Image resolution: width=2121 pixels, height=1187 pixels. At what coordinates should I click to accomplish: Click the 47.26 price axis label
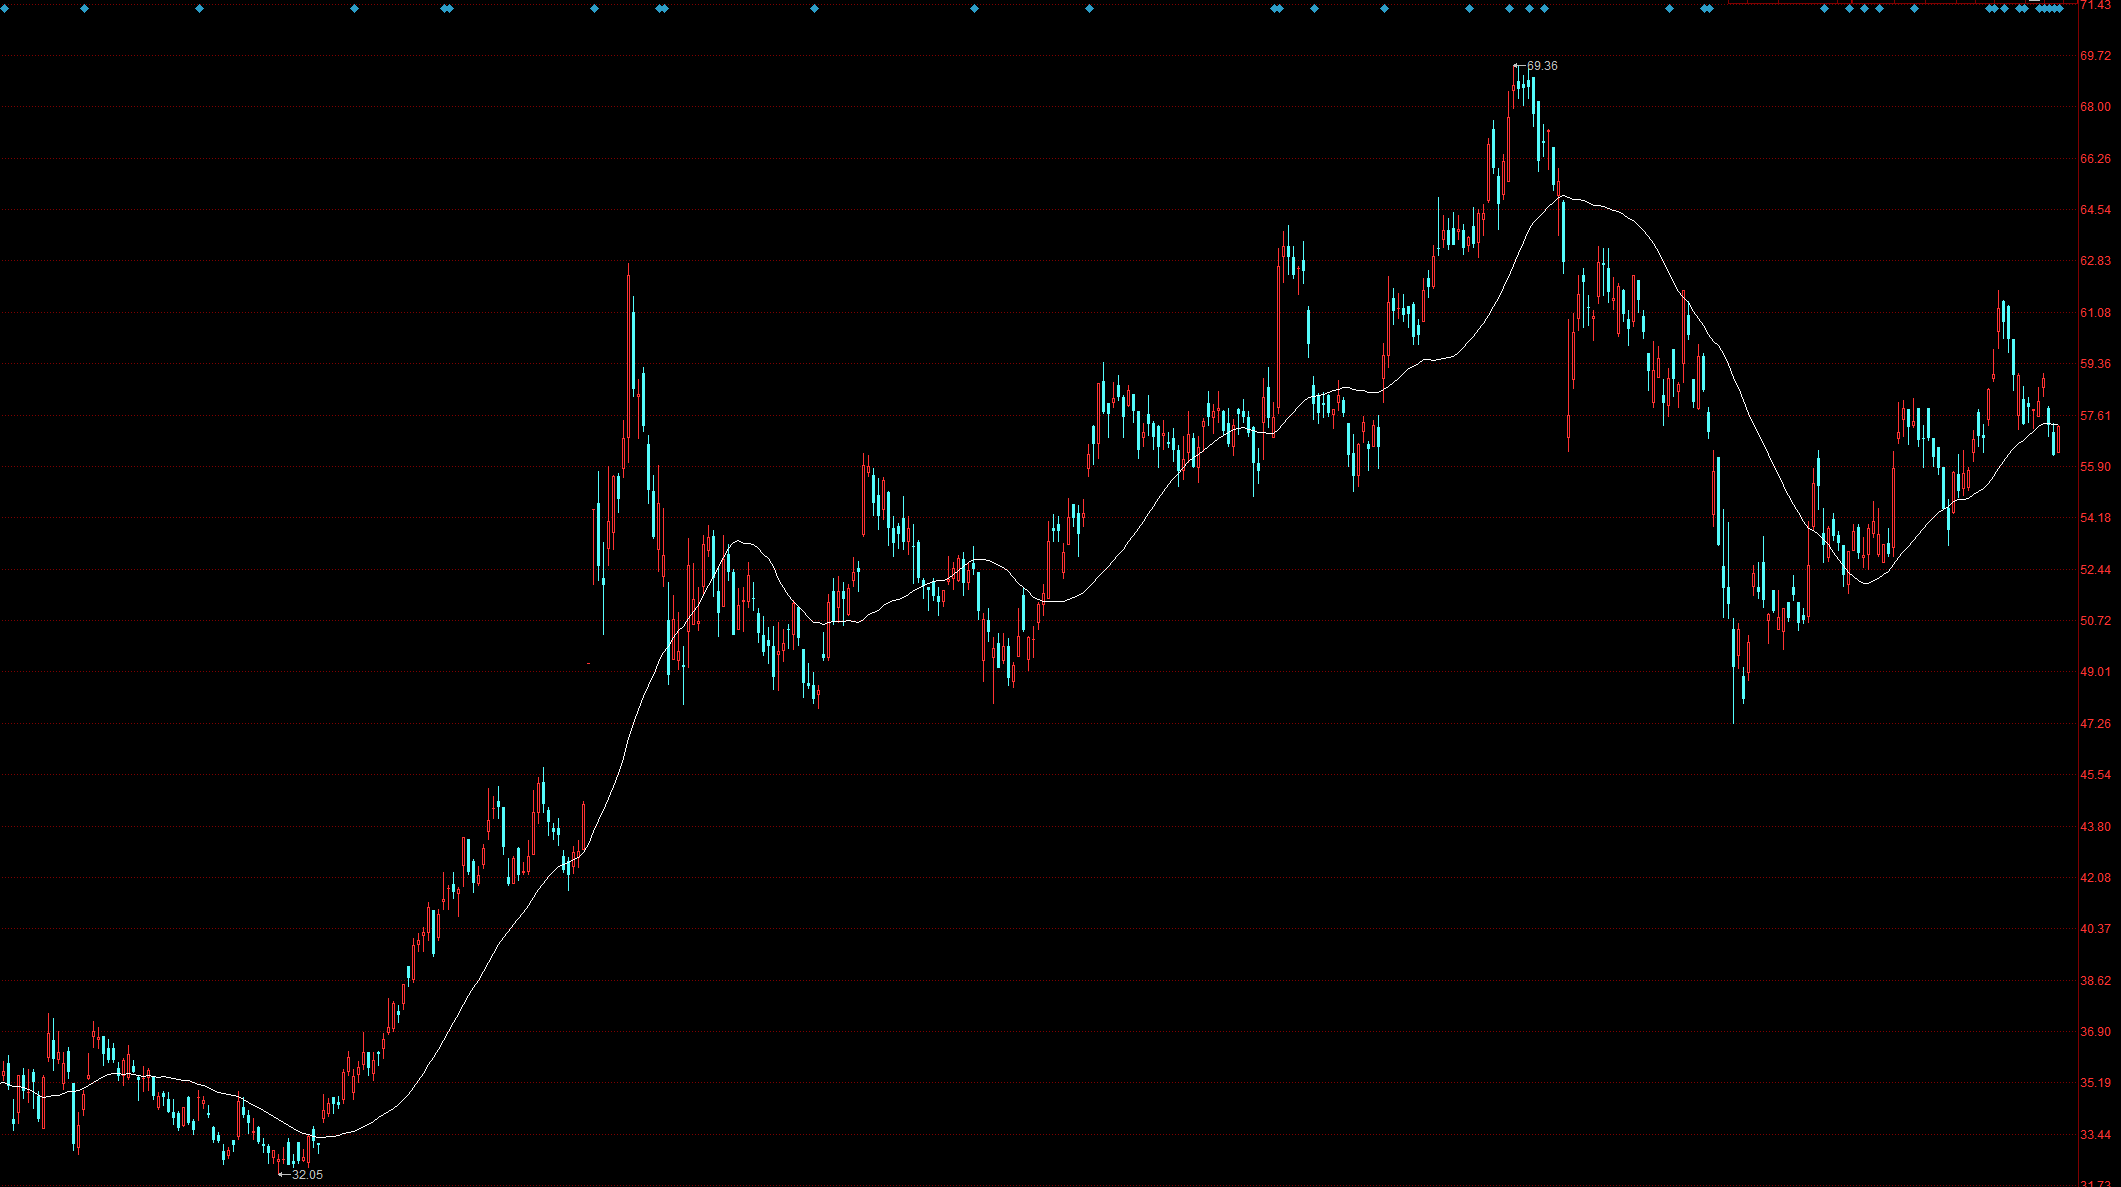2095,724
